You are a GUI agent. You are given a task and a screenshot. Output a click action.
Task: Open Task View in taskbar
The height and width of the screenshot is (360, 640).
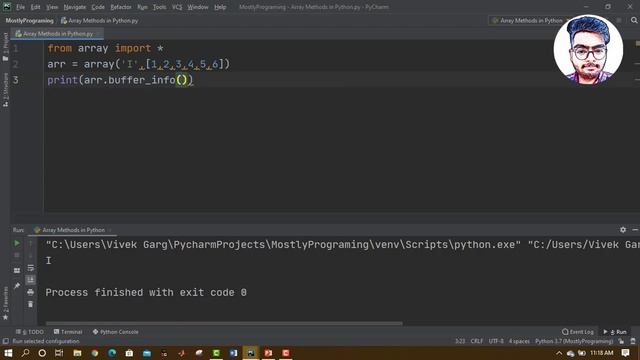tap(59, 353)
